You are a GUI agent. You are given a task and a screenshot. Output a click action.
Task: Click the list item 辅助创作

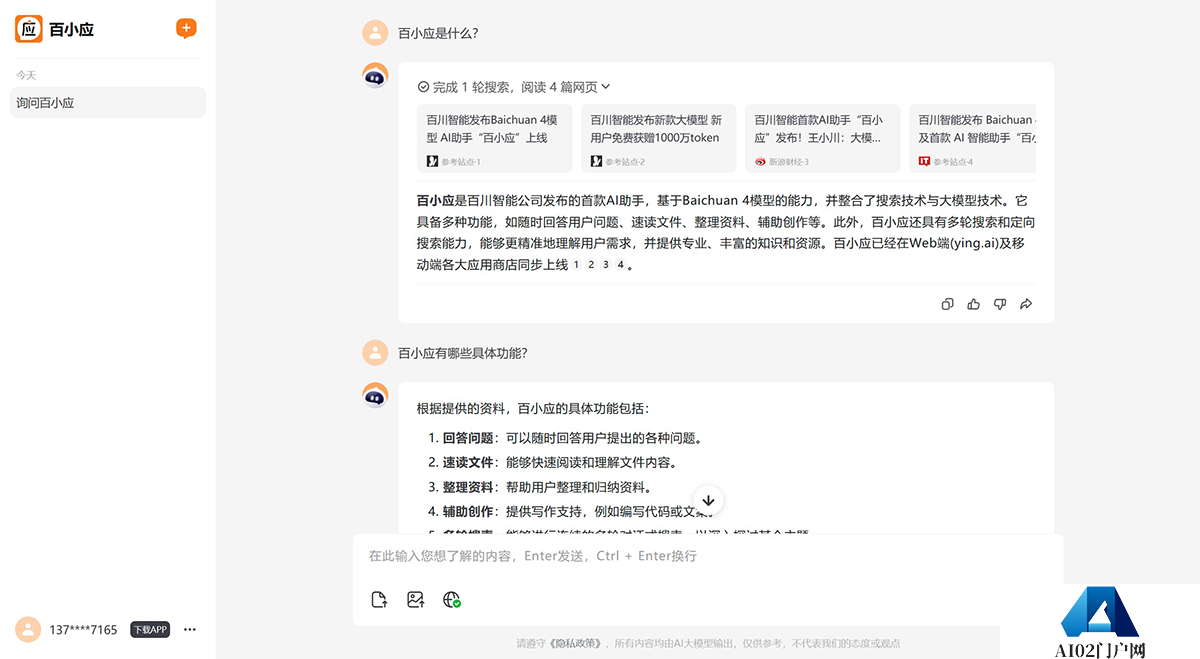tap(468, 512)
